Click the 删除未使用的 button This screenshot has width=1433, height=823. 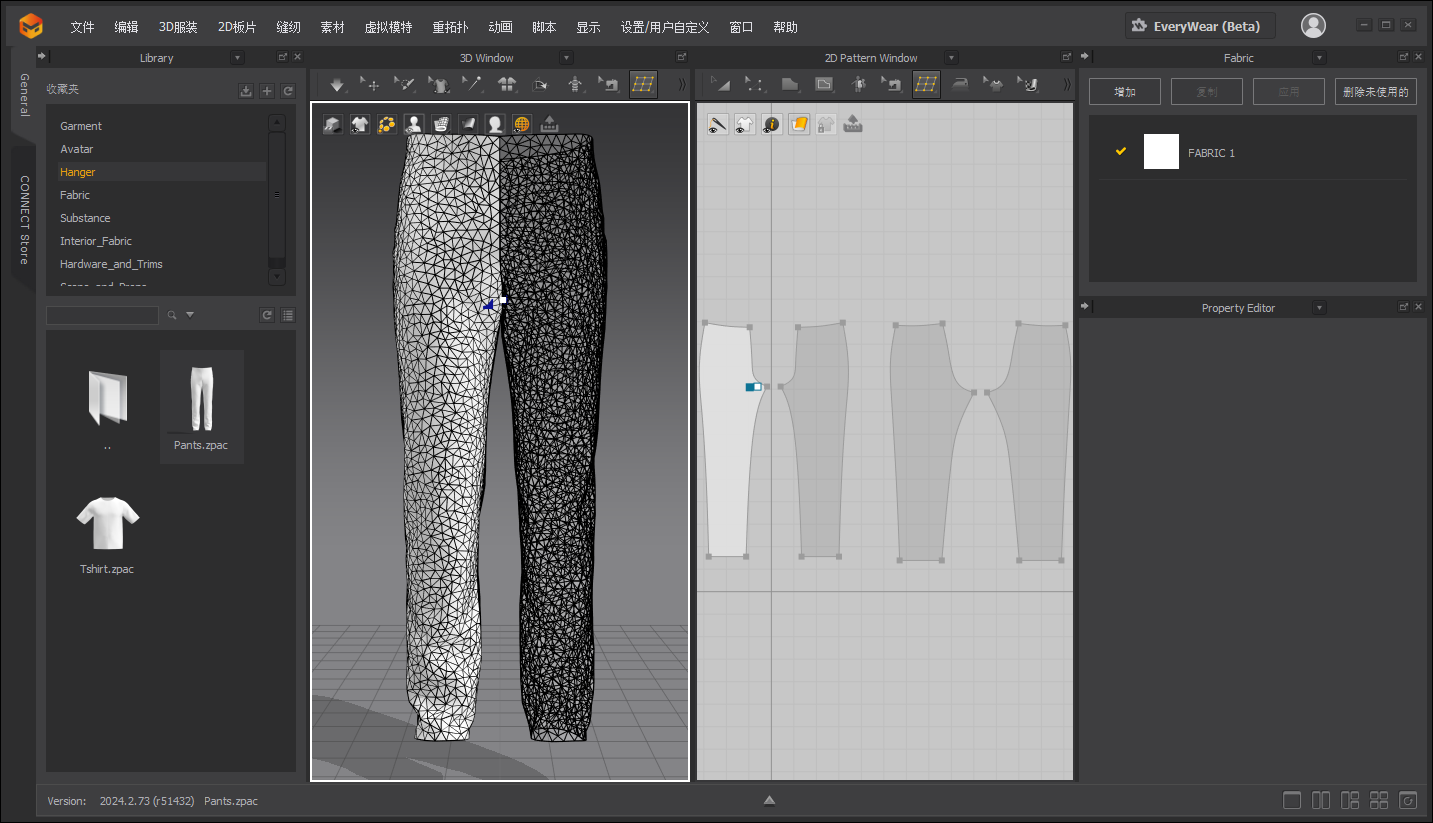tap(1376, 92)
